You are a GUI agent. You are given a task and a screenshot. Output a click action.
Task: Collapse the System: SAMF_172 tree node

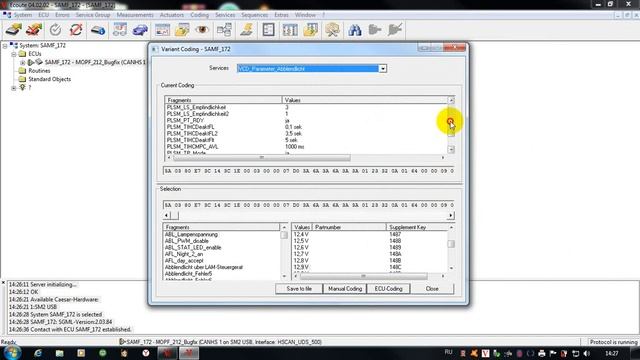[5, 46]
